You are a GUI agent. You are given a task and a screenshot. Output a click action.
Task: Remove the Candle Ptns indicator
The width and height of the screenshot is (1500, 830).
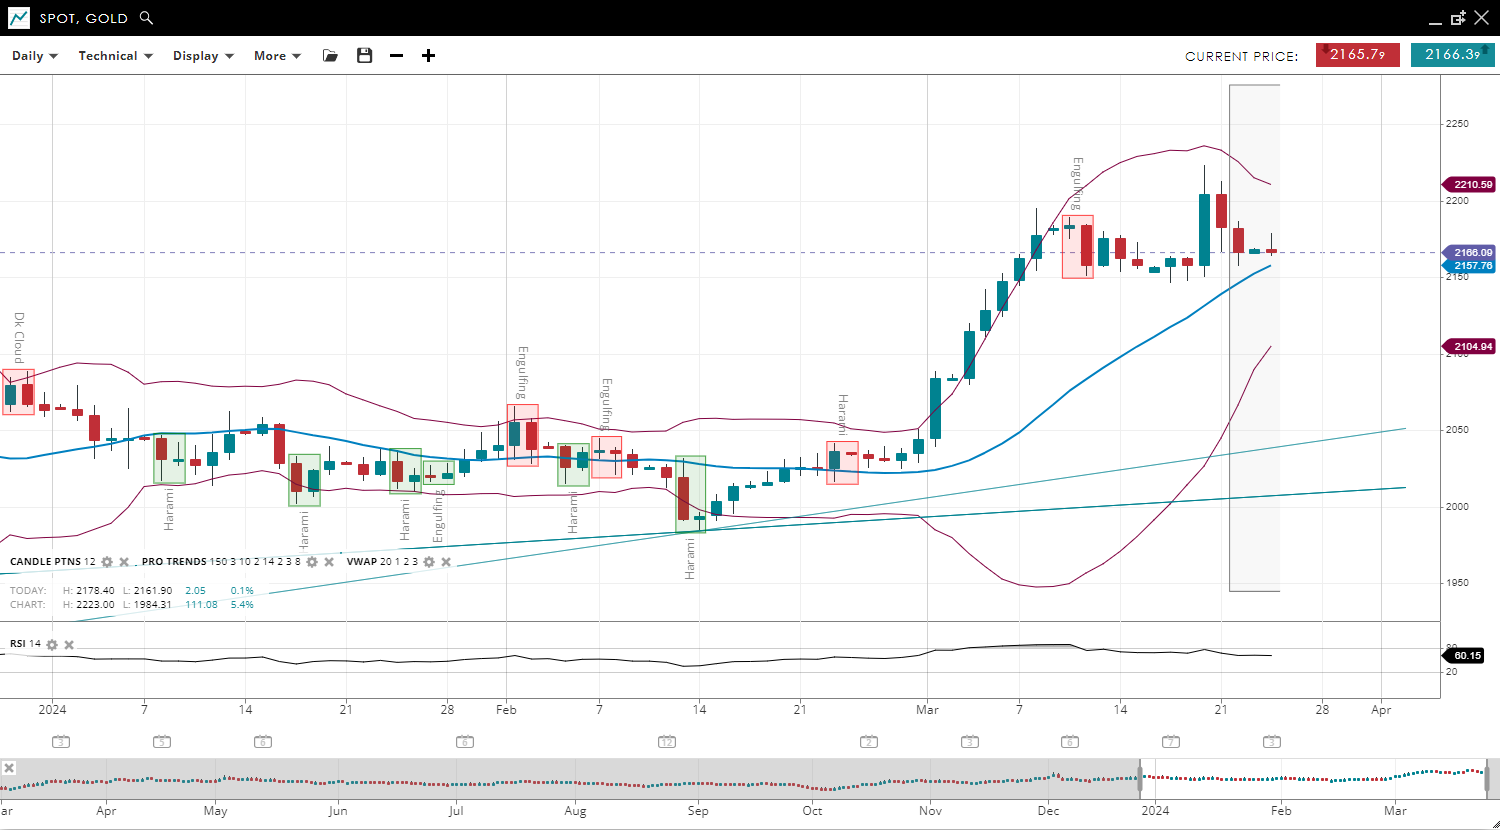[x=124, y=562]
